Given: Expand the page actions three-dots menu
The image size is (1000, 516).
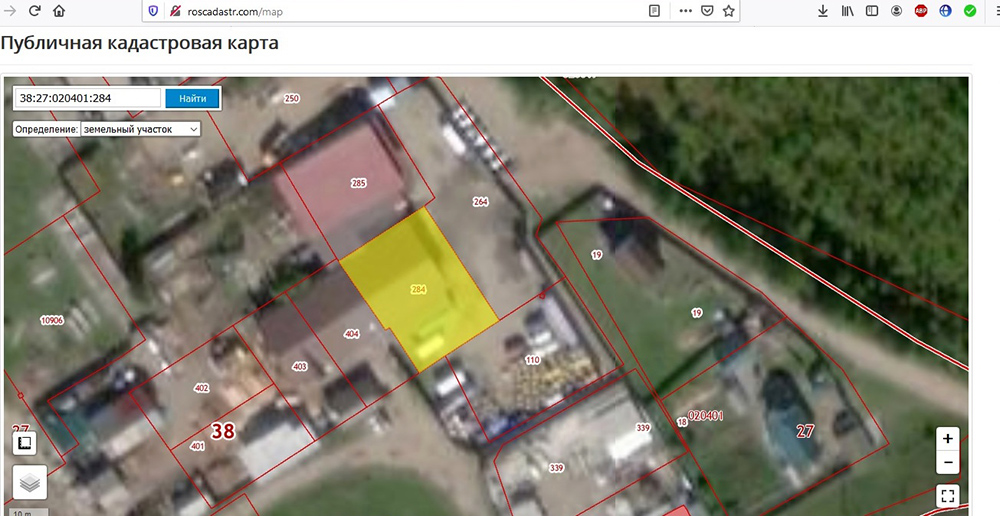Looking at the screenshot, I should pos(685,11).
